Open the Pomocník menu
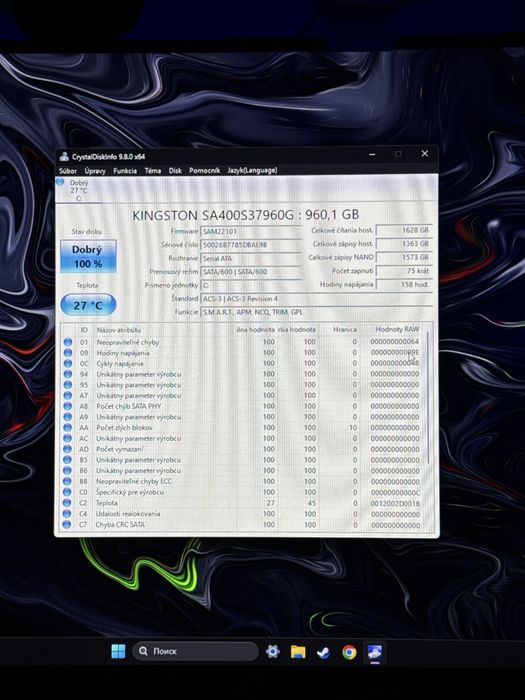 (x=204, y=171)
